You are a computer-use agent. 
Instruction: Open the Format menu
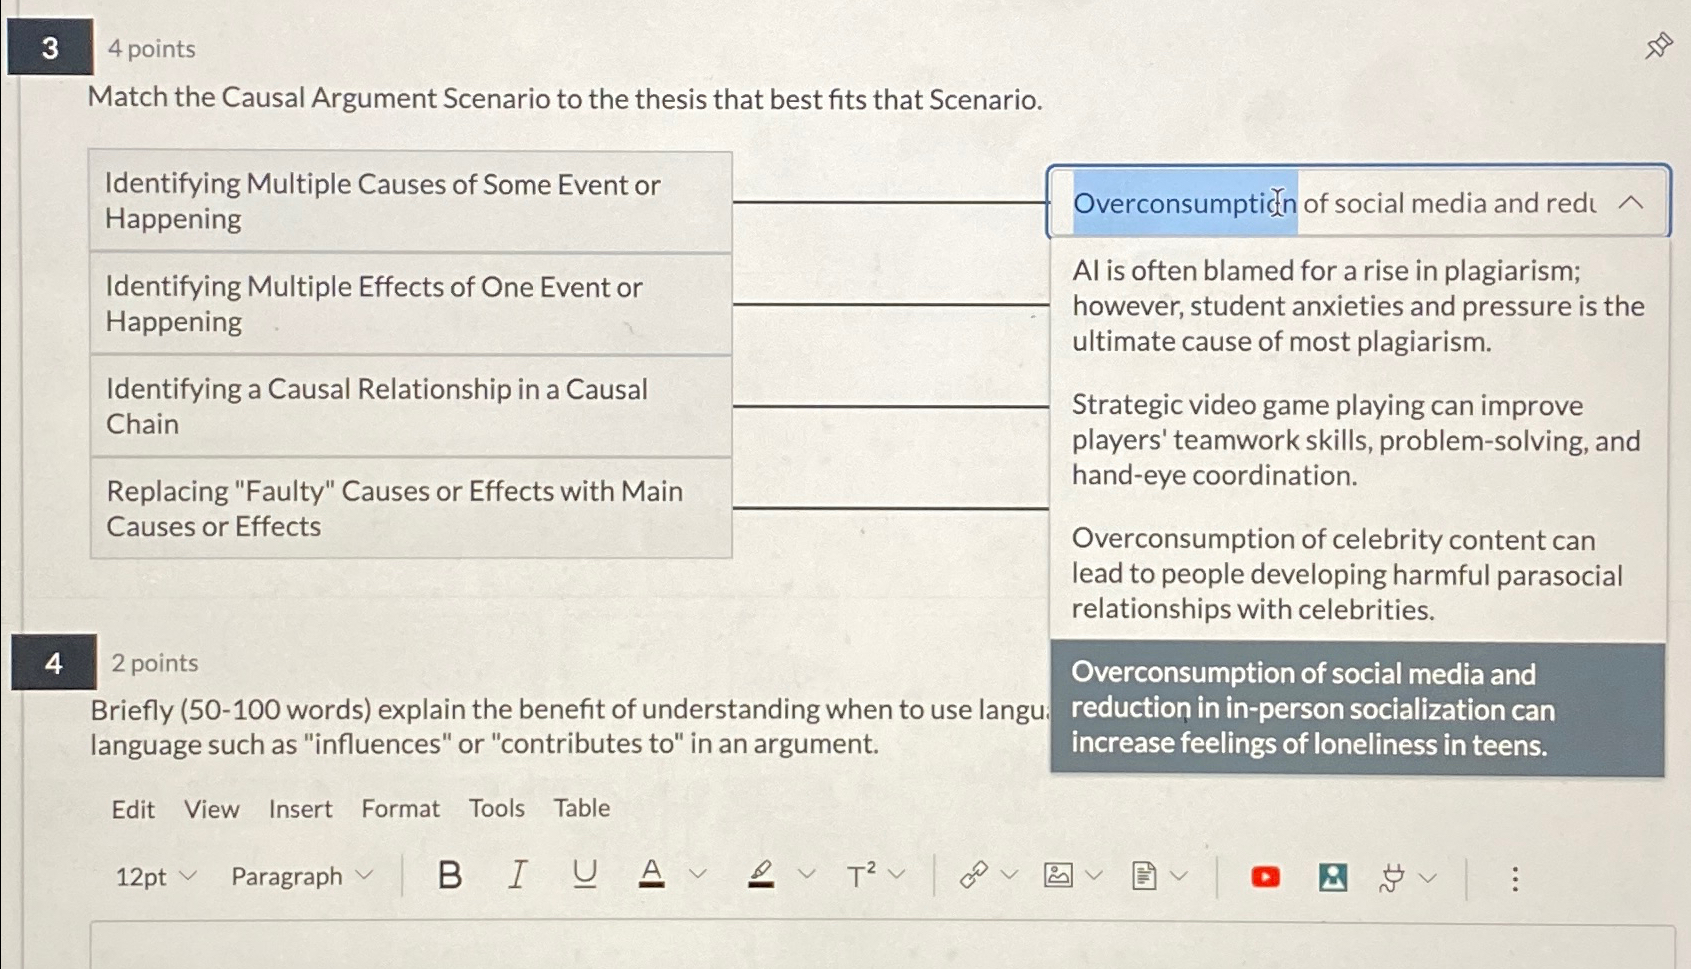[x=400, y=809]
